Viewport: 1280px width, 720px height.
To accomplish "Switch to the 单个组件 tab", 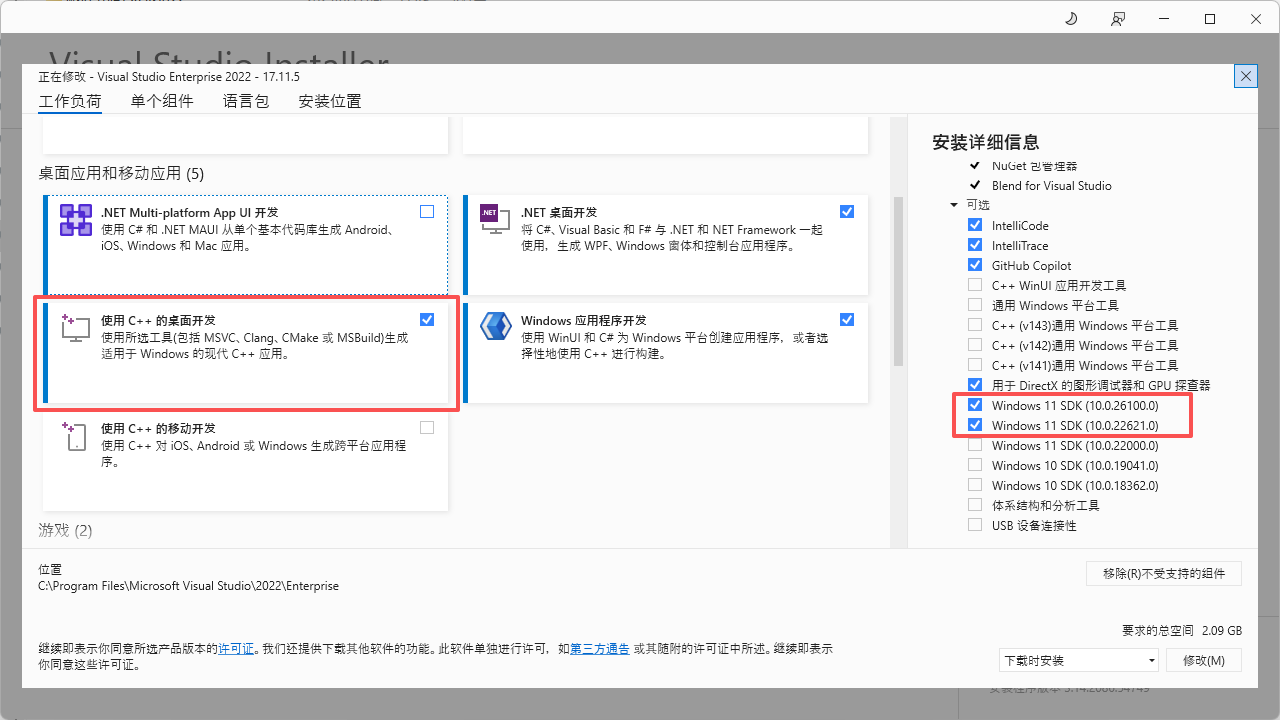I will point(162,101).
